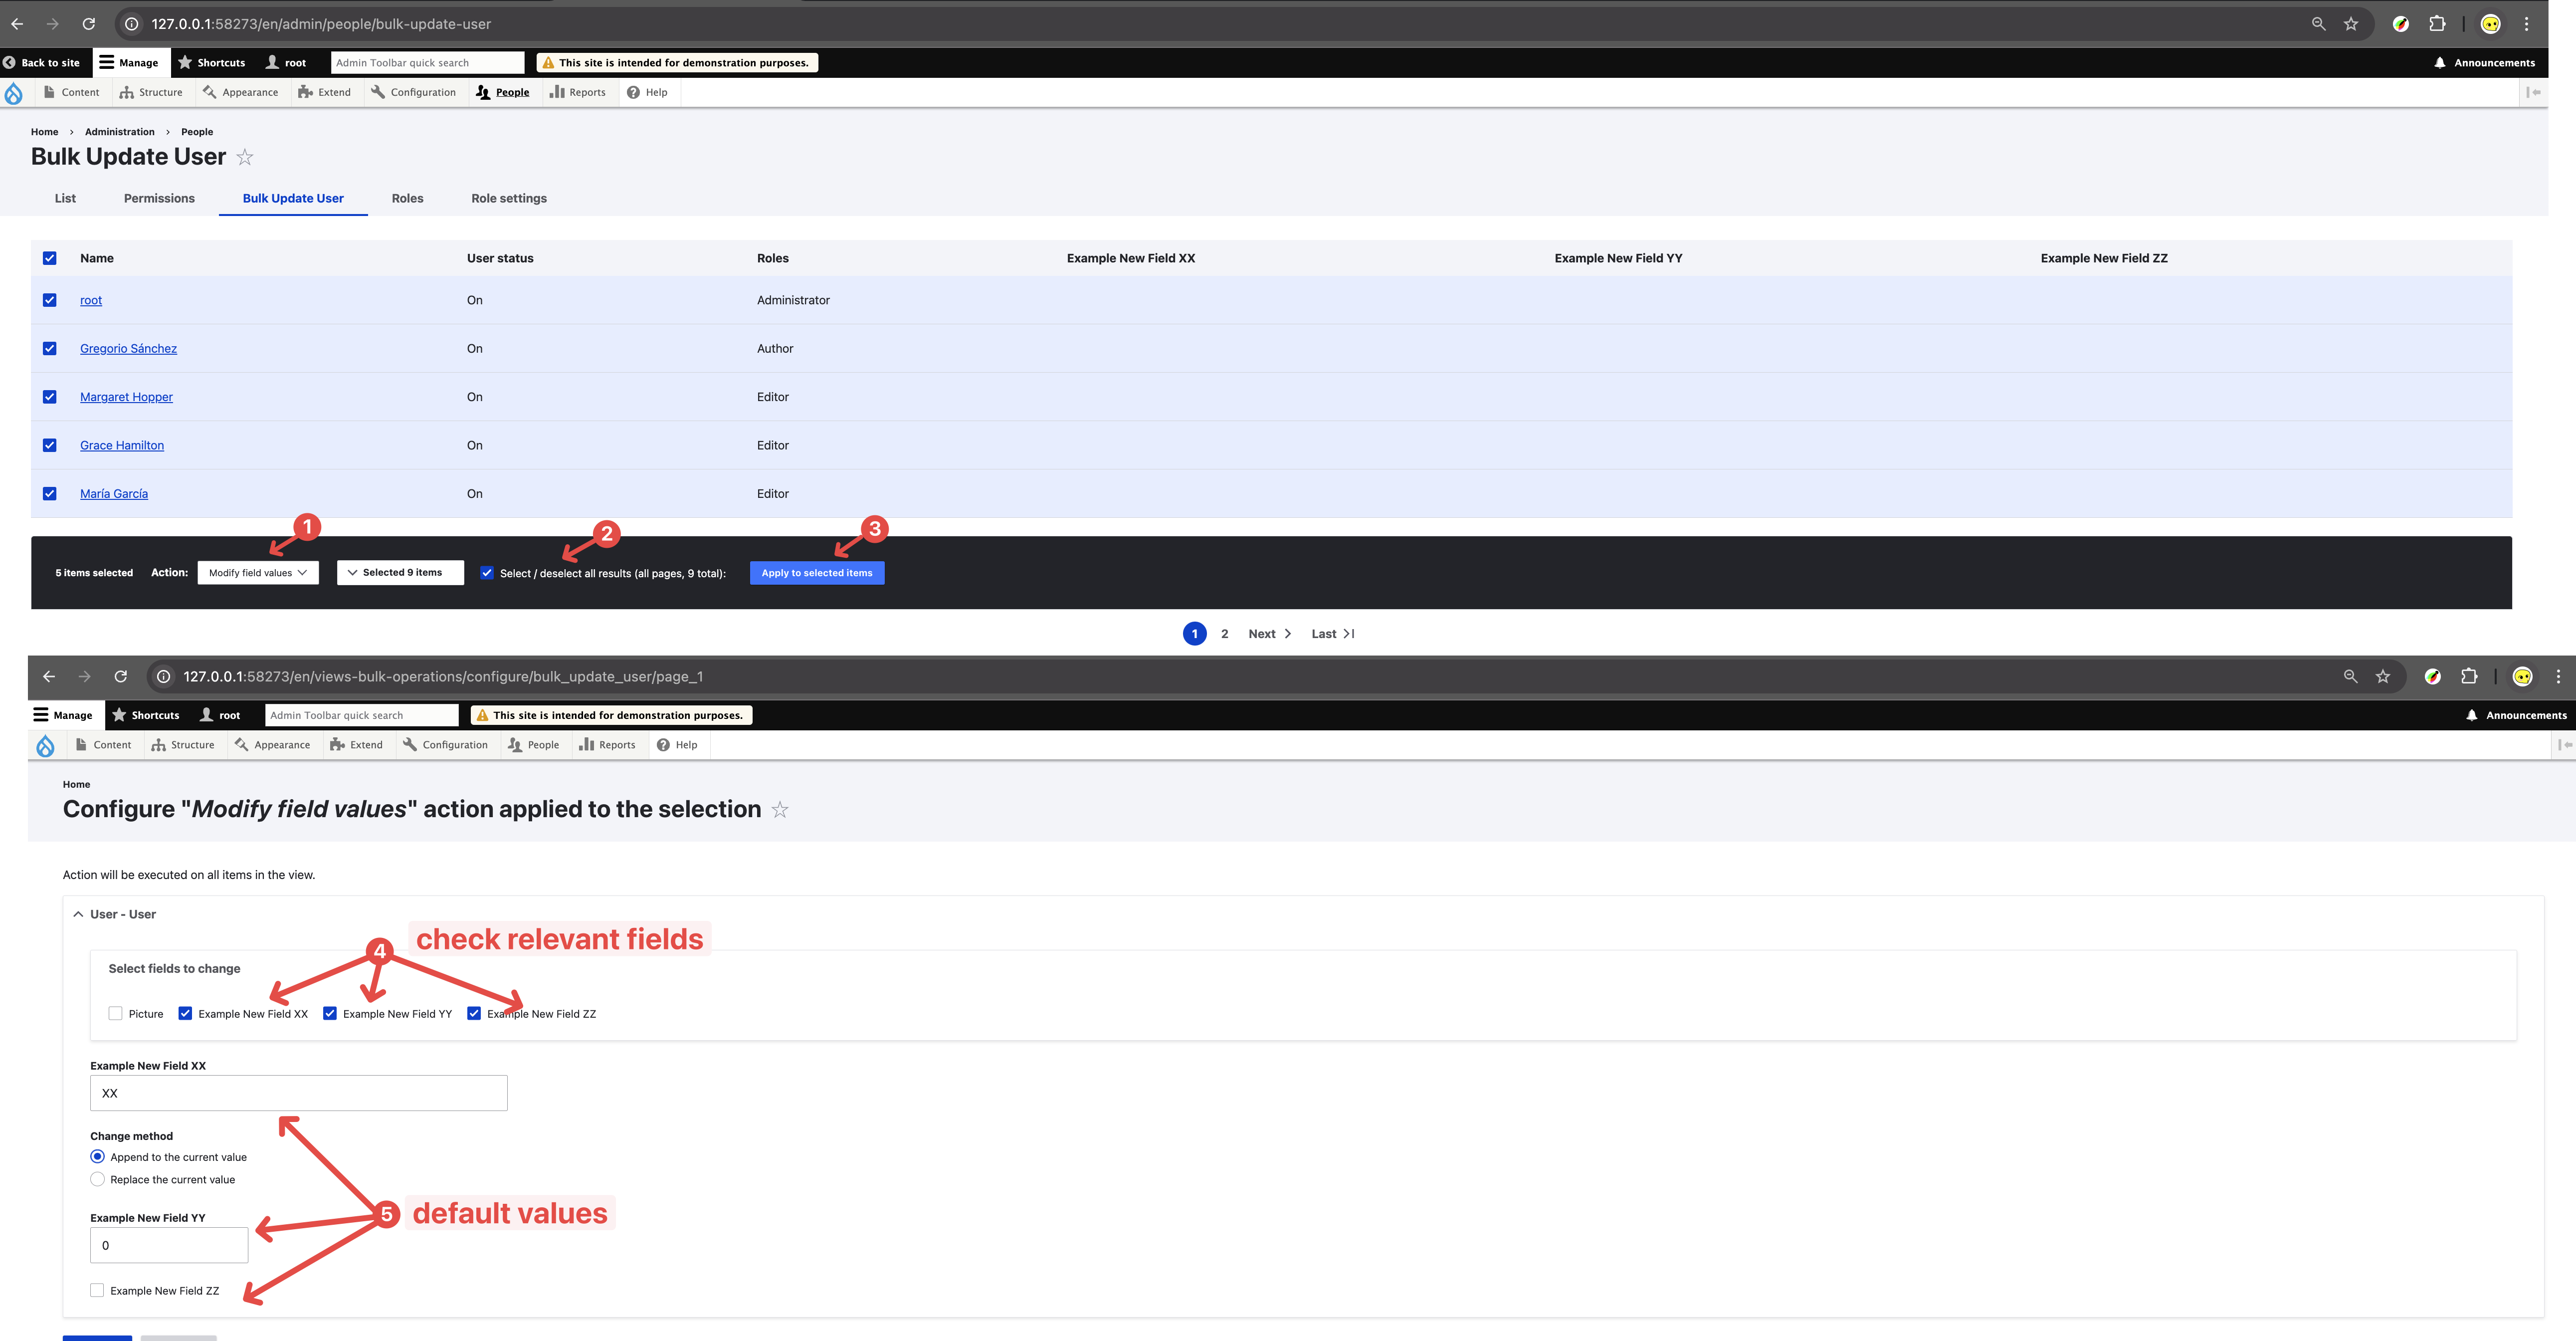Star the Bulk Update User page
Image resolution: width=2576 pixels, height=1341 pixels.
coord(245,158)
